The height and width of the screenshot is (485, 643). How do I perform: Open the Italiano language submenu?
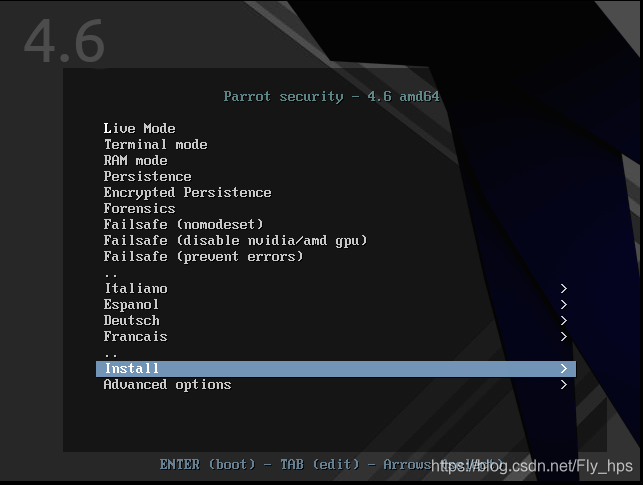click(x=336, y=289)
